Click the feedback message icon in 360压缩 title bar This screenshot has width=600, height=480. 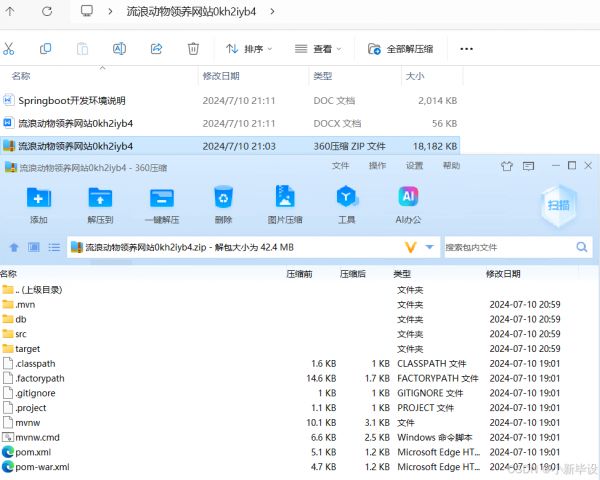click(528, 166)
